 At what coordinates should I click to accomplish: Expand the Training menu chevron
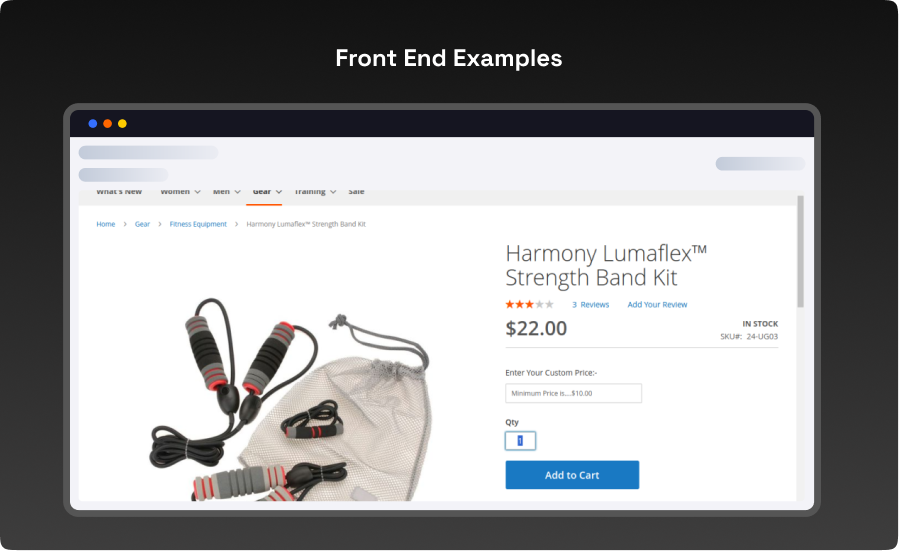click(333, 192)
